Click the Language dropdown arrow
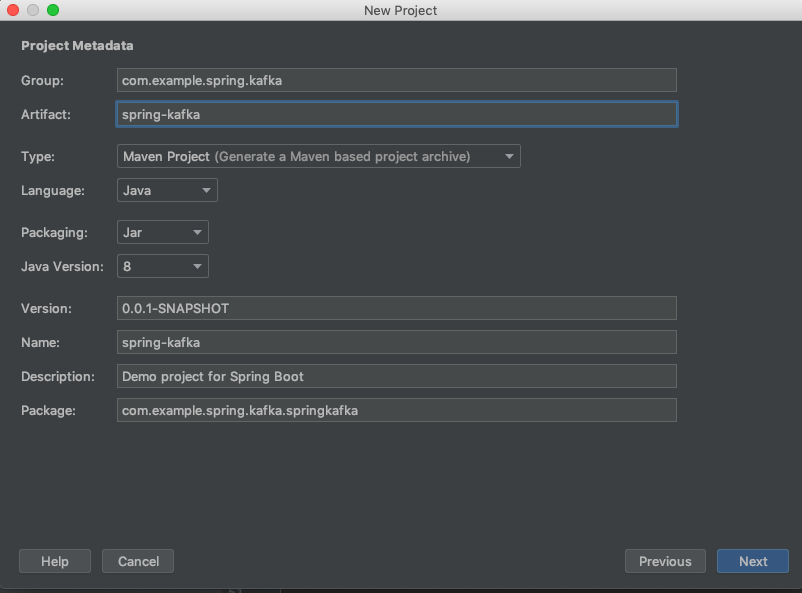 (x=207, y=190)
